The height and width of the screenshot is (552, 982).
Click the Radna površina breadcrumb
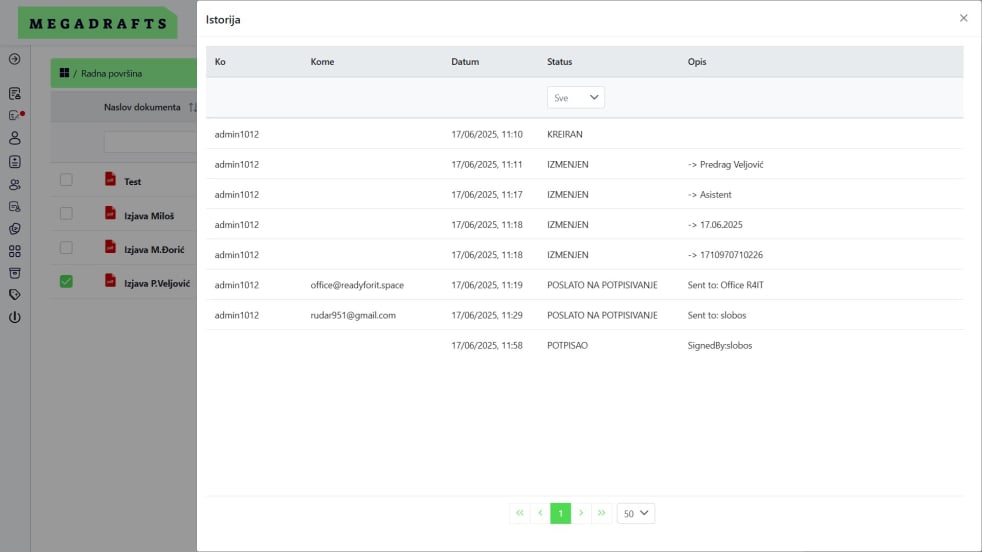coord(111,73)
